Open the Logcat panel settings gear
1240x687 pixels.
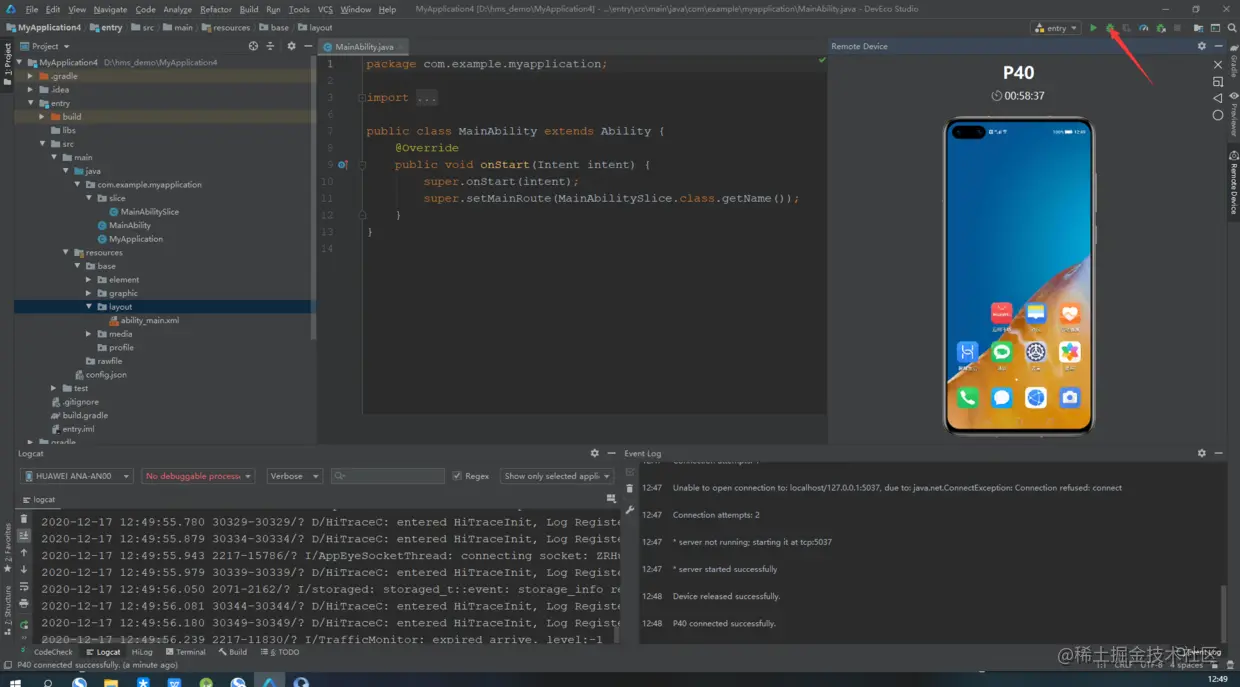click(595, 453)
